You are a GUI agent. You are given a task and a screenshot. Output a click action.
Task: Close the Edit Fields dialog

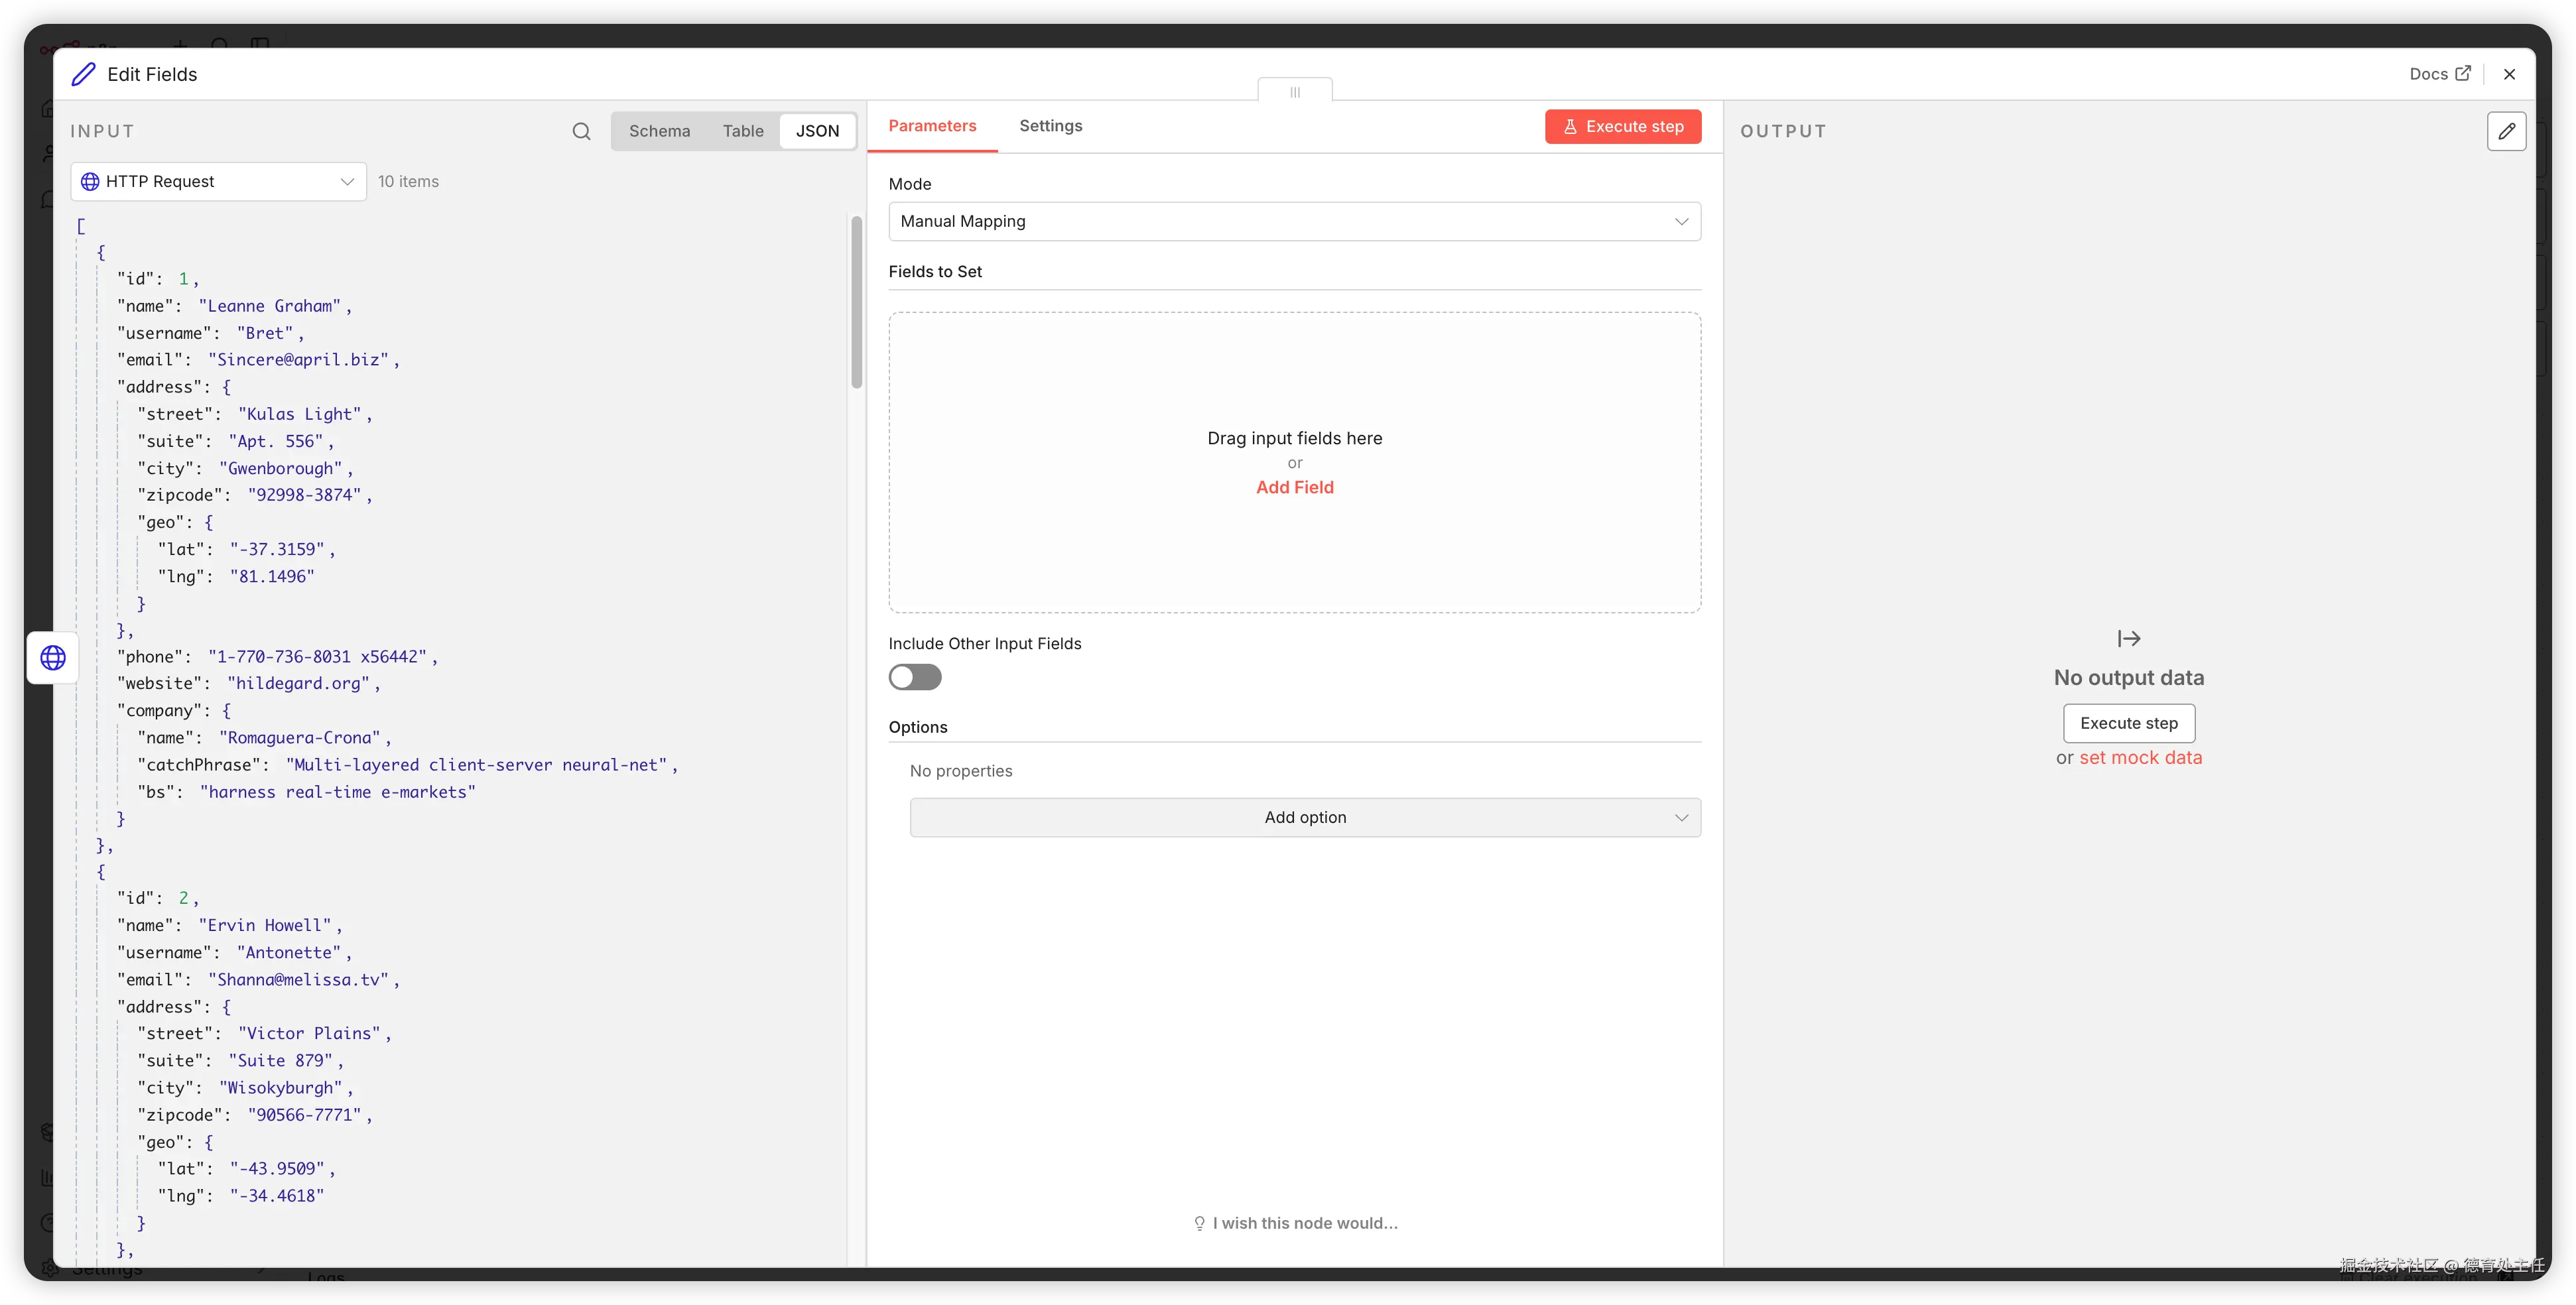(x=2509, y=74)
